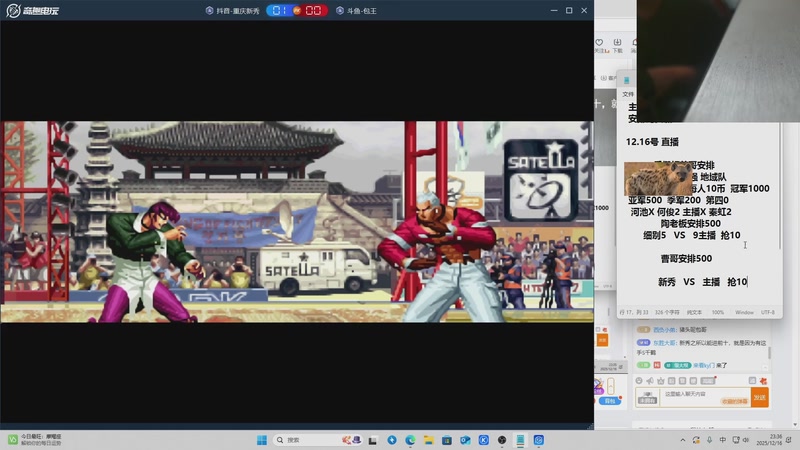
Task: Click the orange 发送 send button
Action: [x=760, y=397]
